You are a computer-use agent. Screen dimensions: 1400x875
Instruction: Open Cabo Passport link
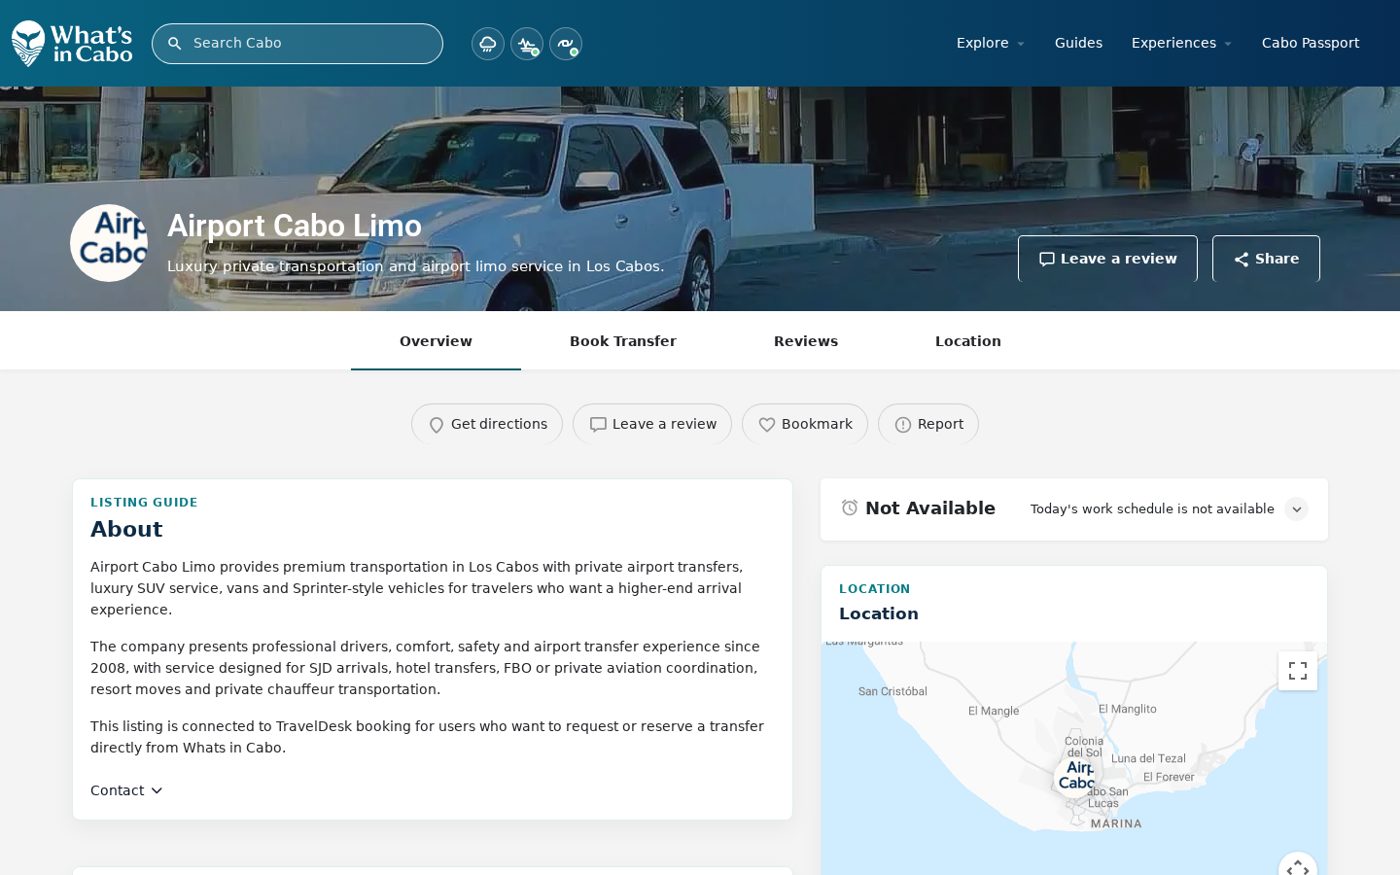click(1310, 43)
